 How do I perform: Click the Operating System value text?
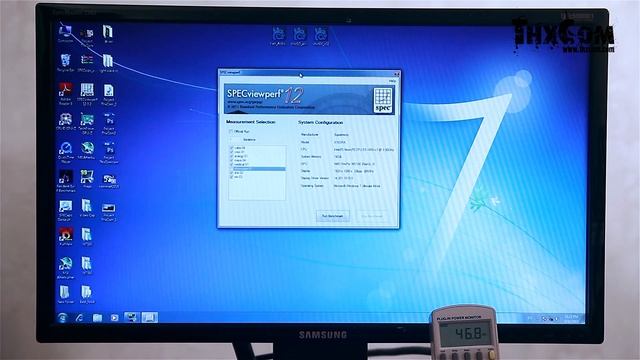point(357,186)
